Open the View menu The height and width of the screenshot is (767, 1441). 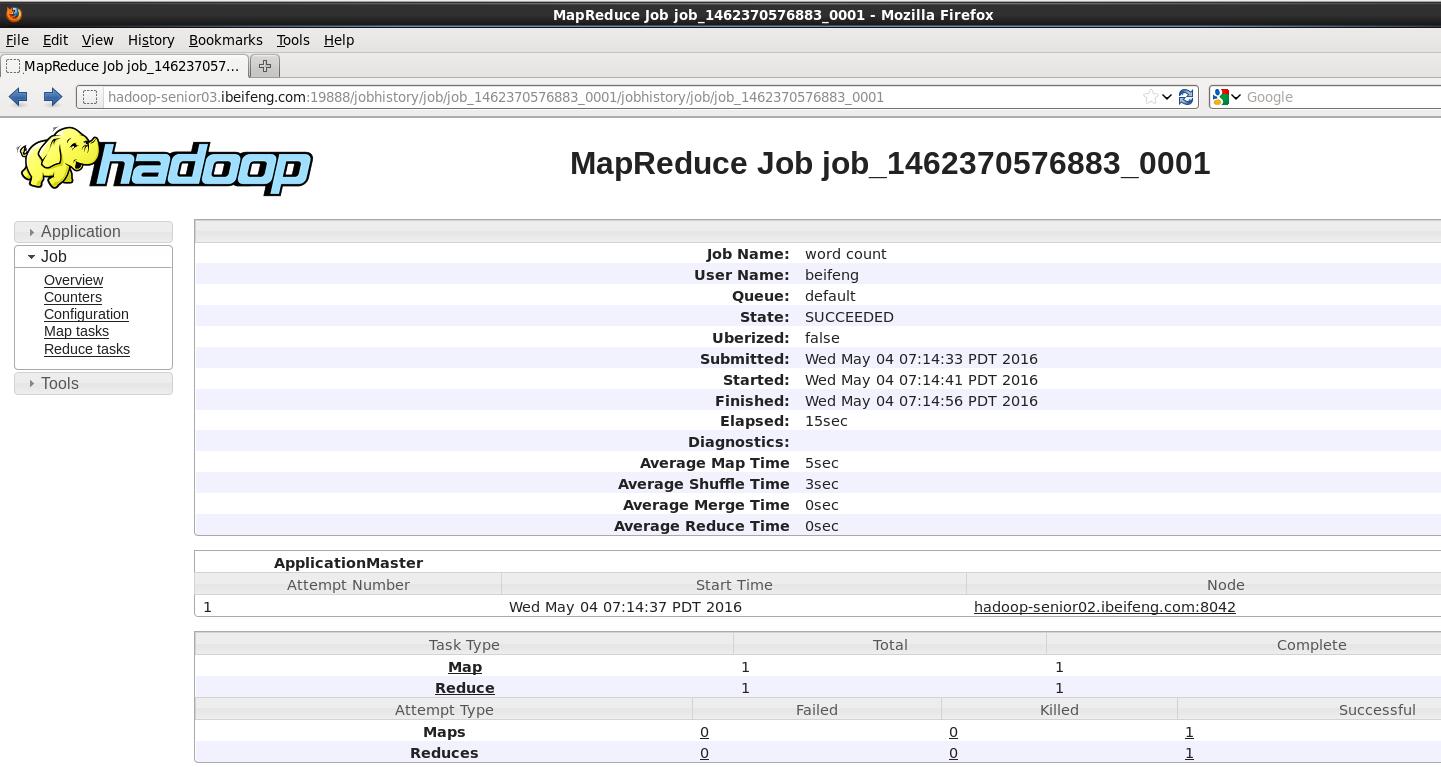[x=97, y=40]
